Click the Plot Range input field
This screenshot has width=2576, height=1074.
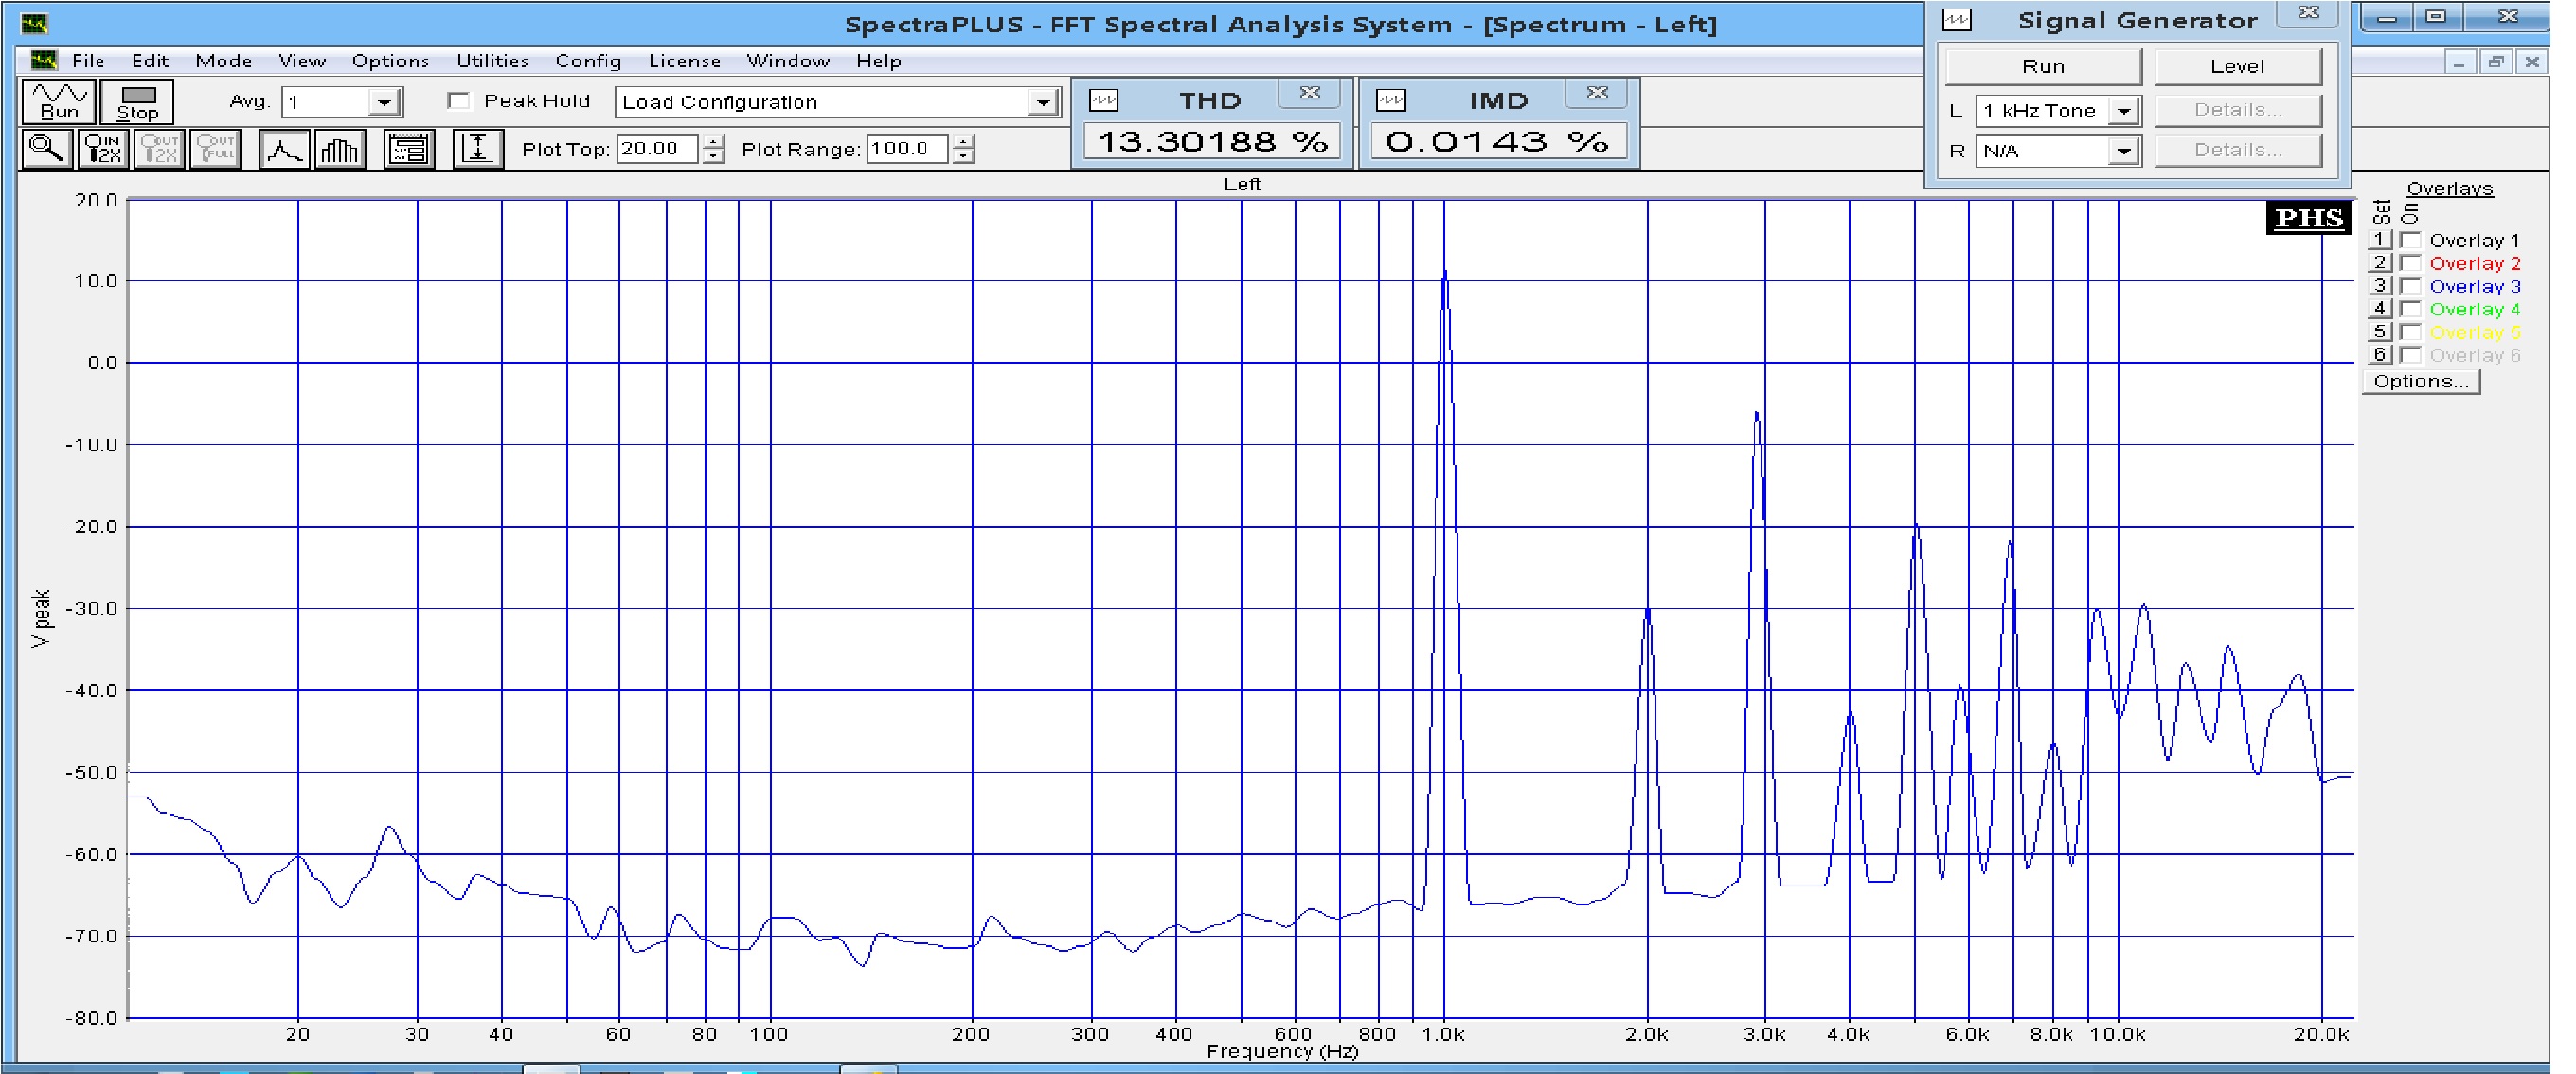906,149
